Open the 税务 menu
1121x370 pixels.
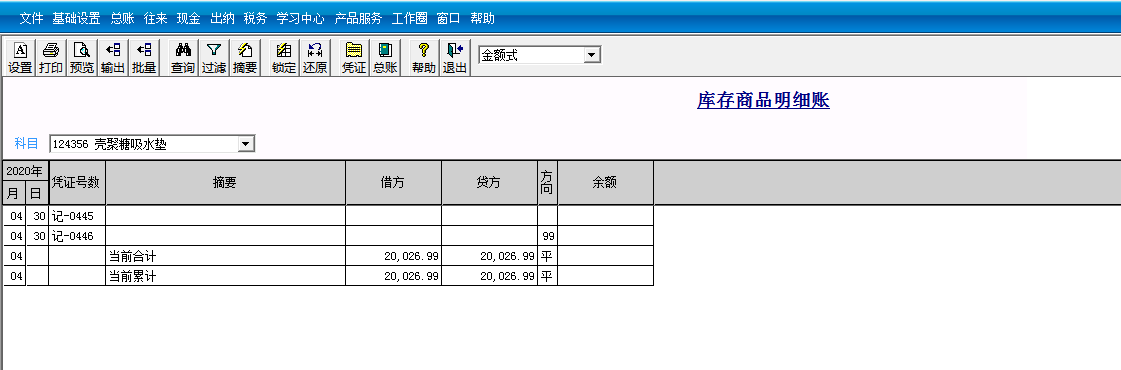[255, 19]
